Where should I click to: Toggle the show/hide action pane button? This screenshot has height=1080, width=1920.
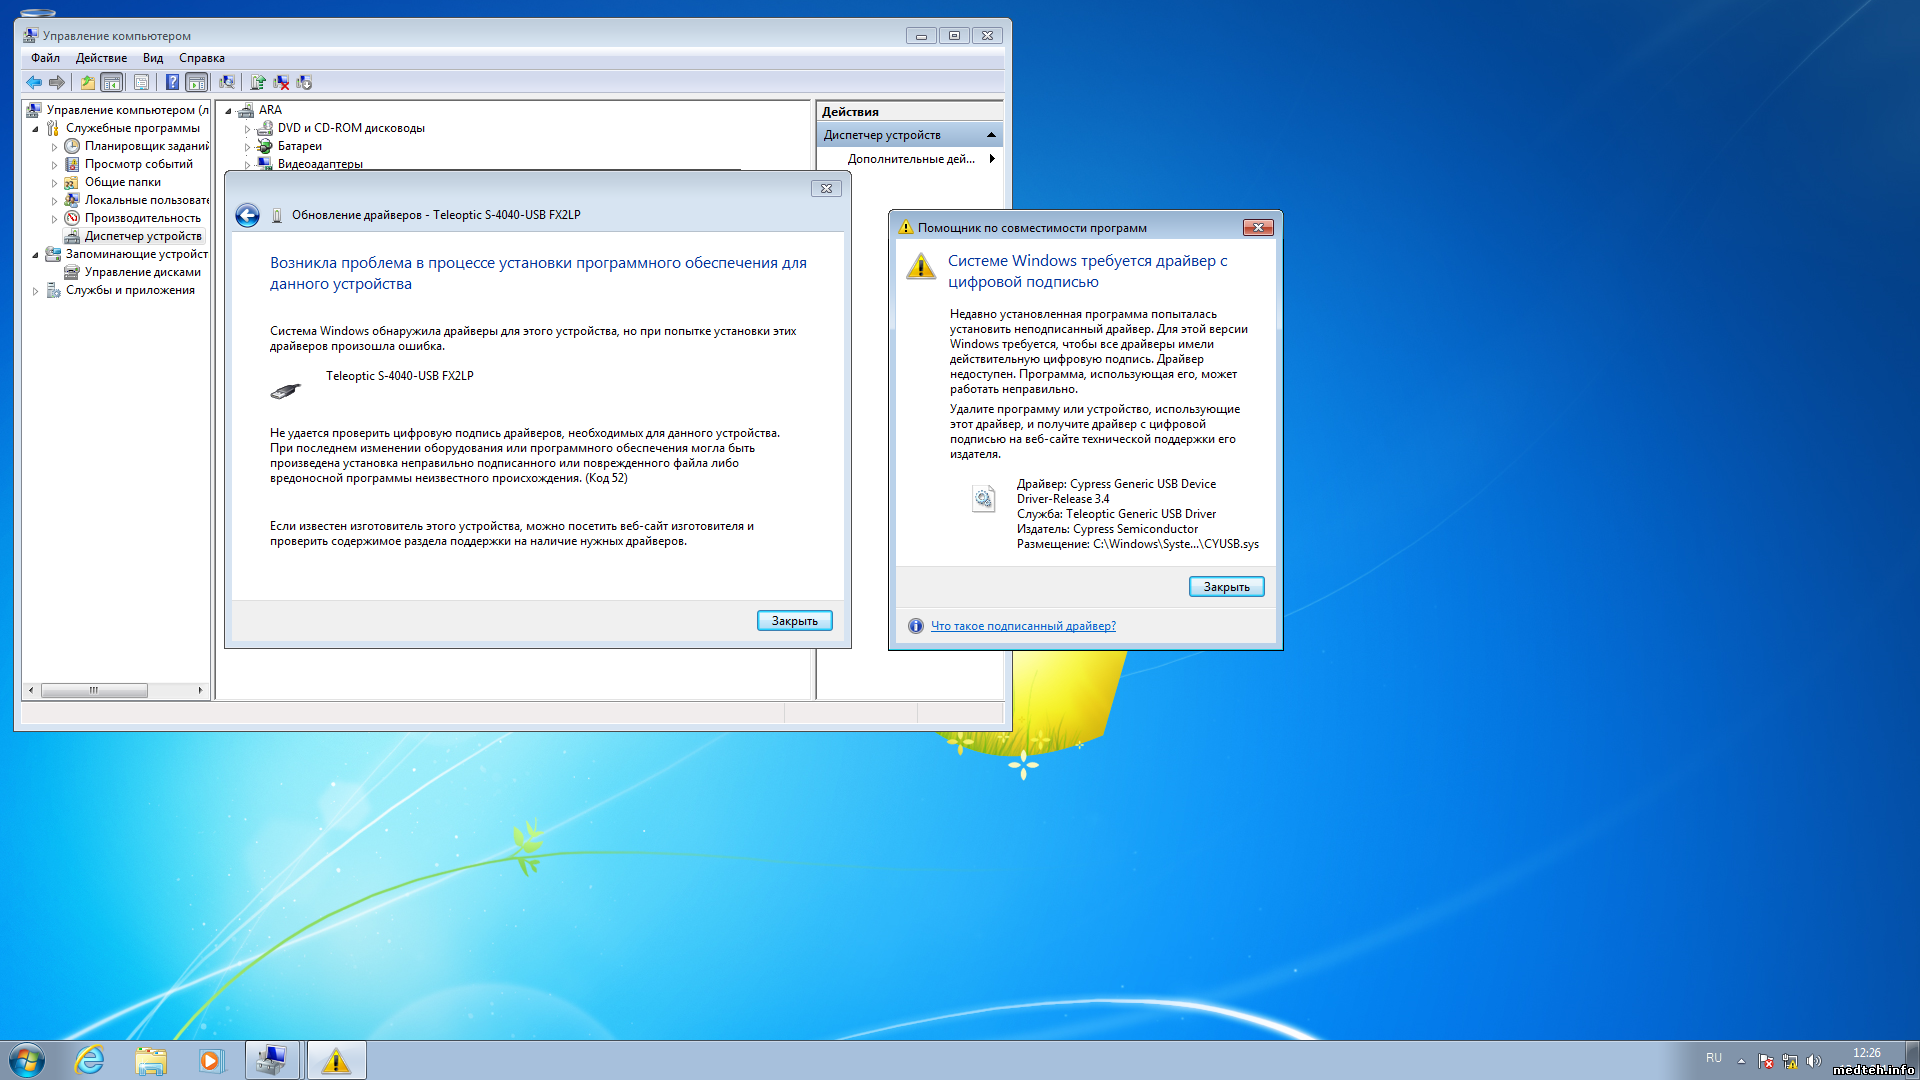197,83
